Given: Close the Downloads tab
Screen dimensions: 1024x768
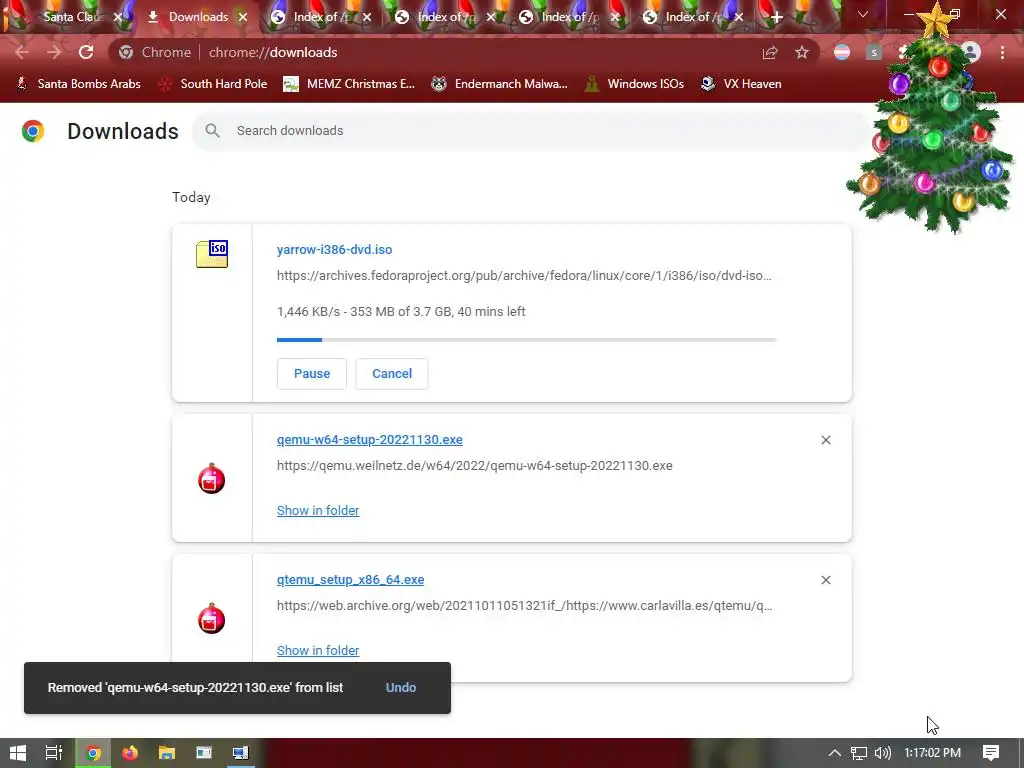Looking at the screenshot, I should tap(243, 17).
